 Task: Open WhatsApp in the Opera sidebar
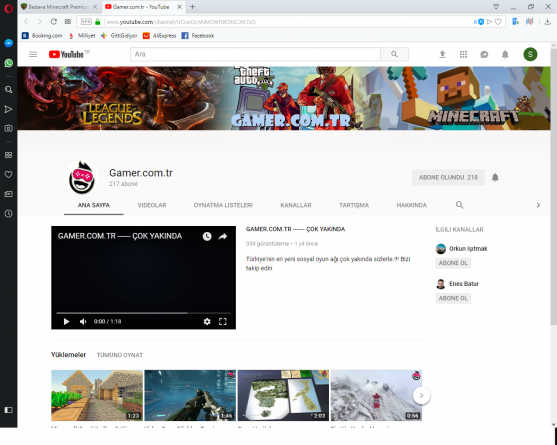(9, 63)
